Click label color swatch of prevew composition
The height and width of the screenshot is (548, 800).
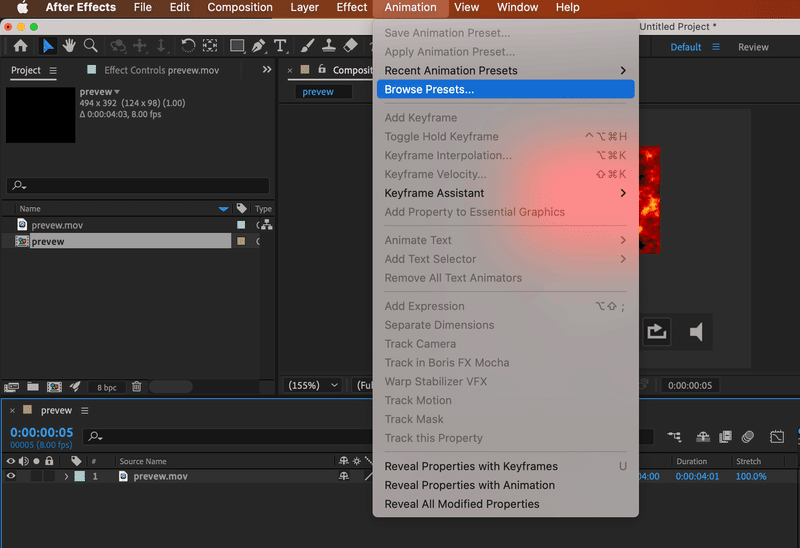coord(241,241)
